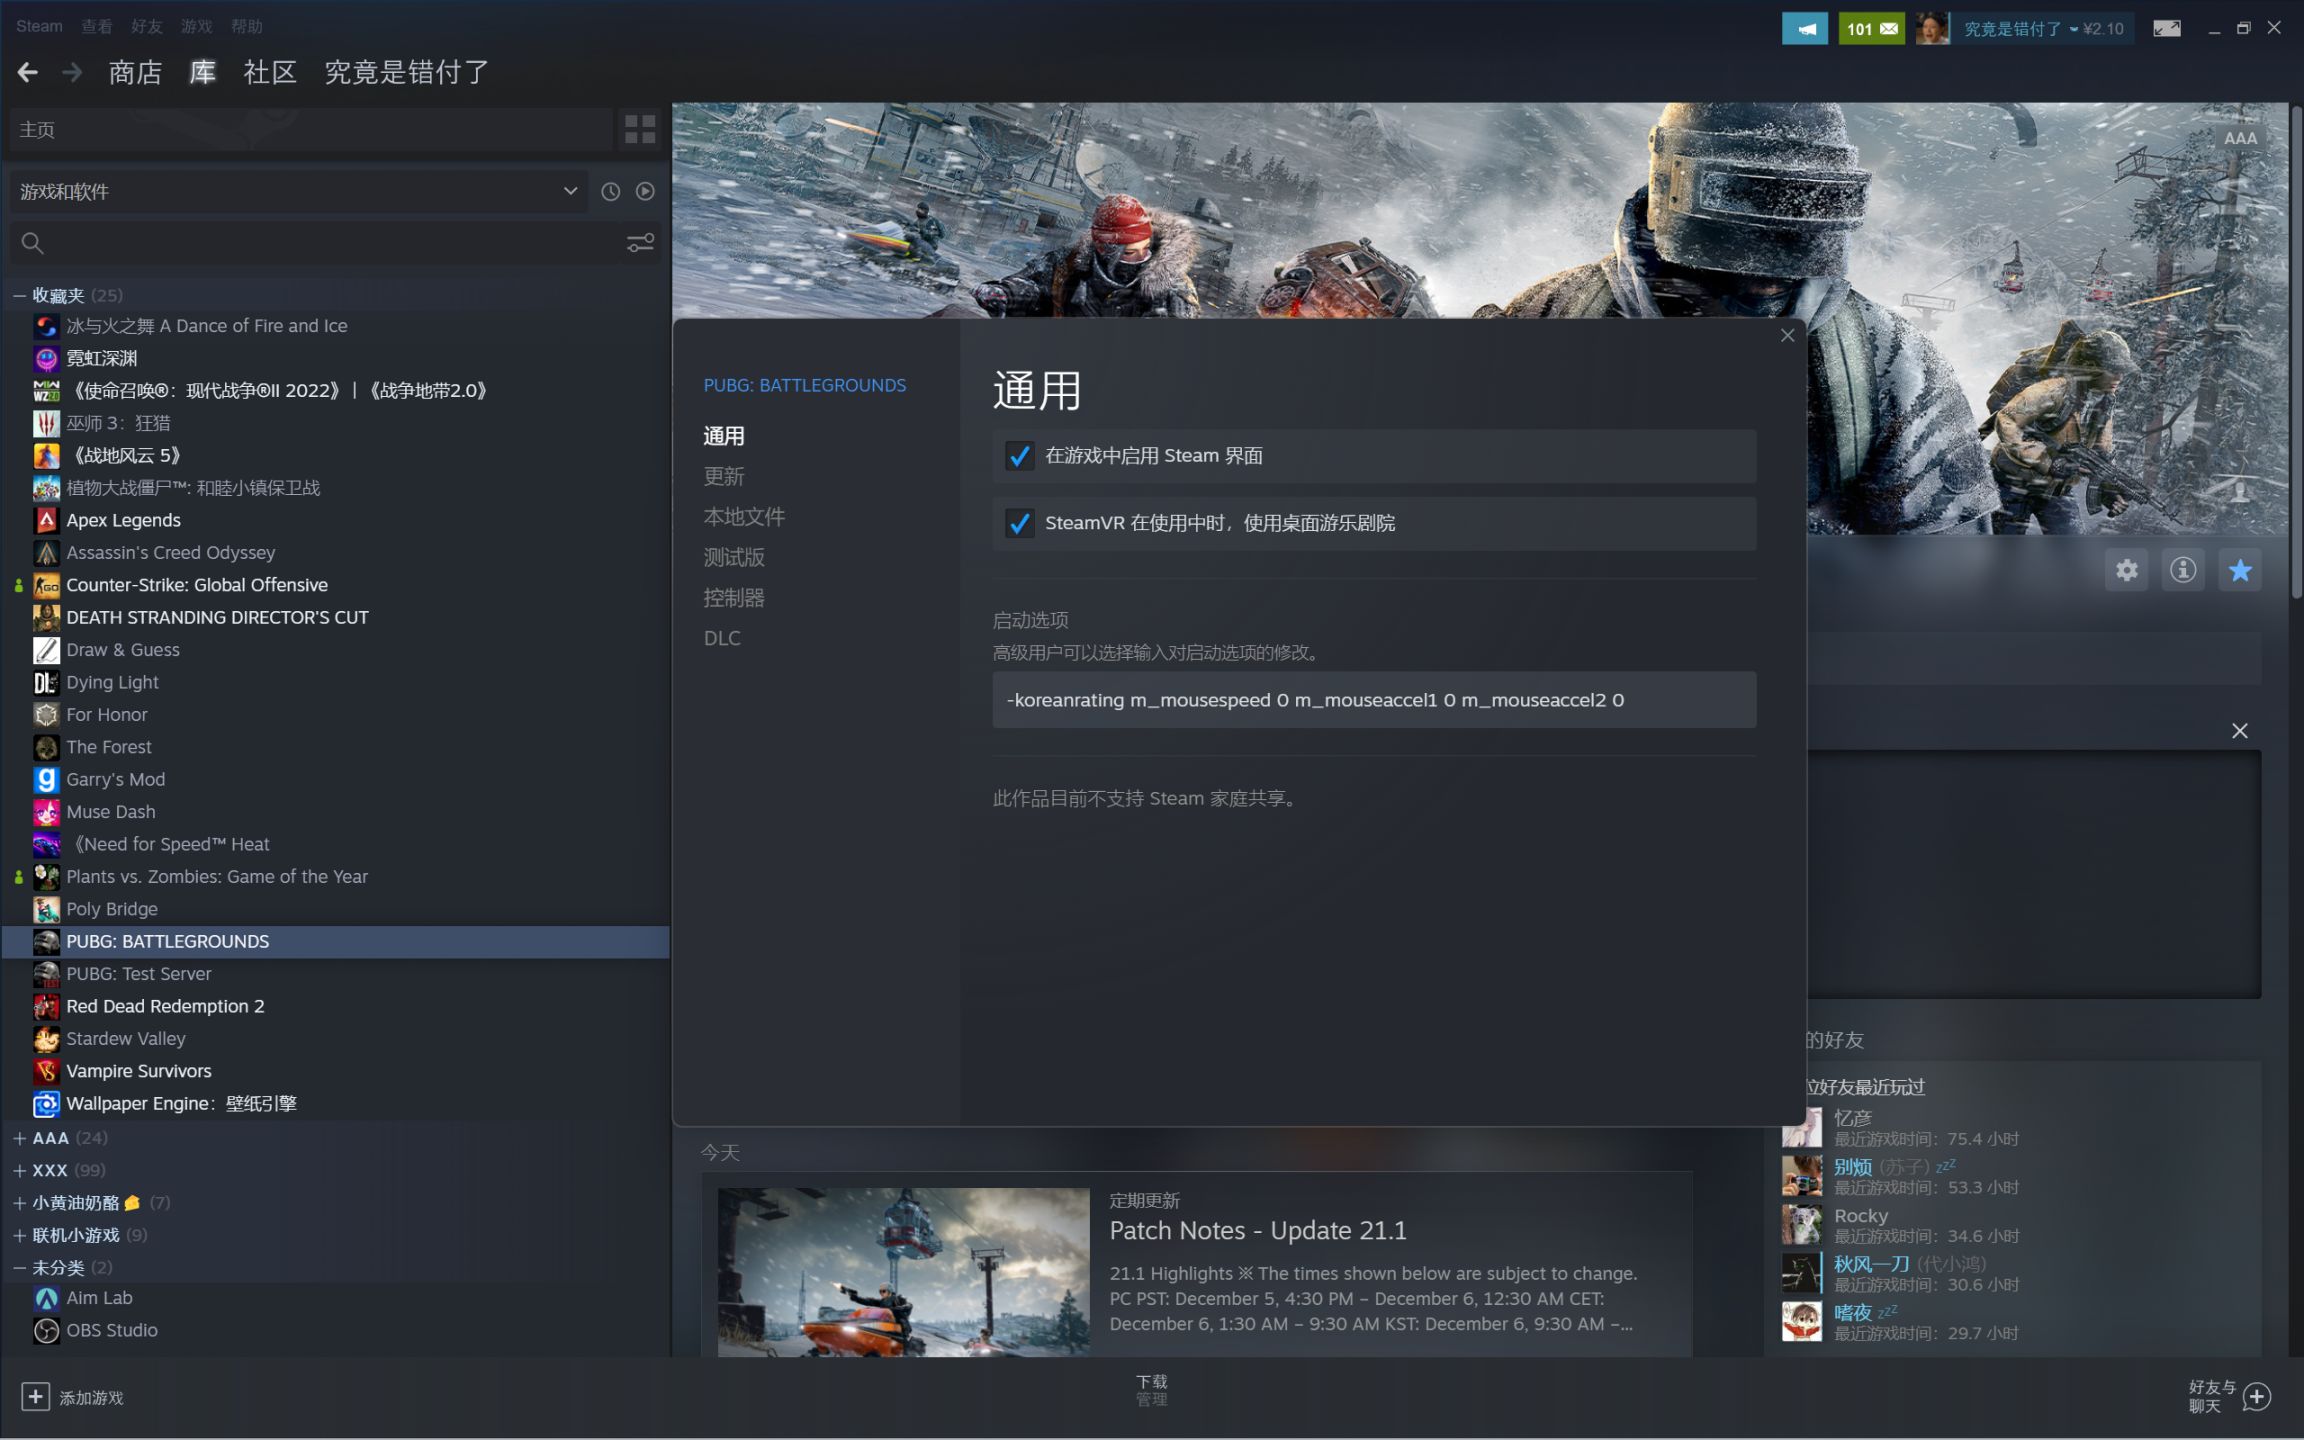Select the 控制器 settings tab
The image size is (2304, 1440).
[x=734, y=598]
